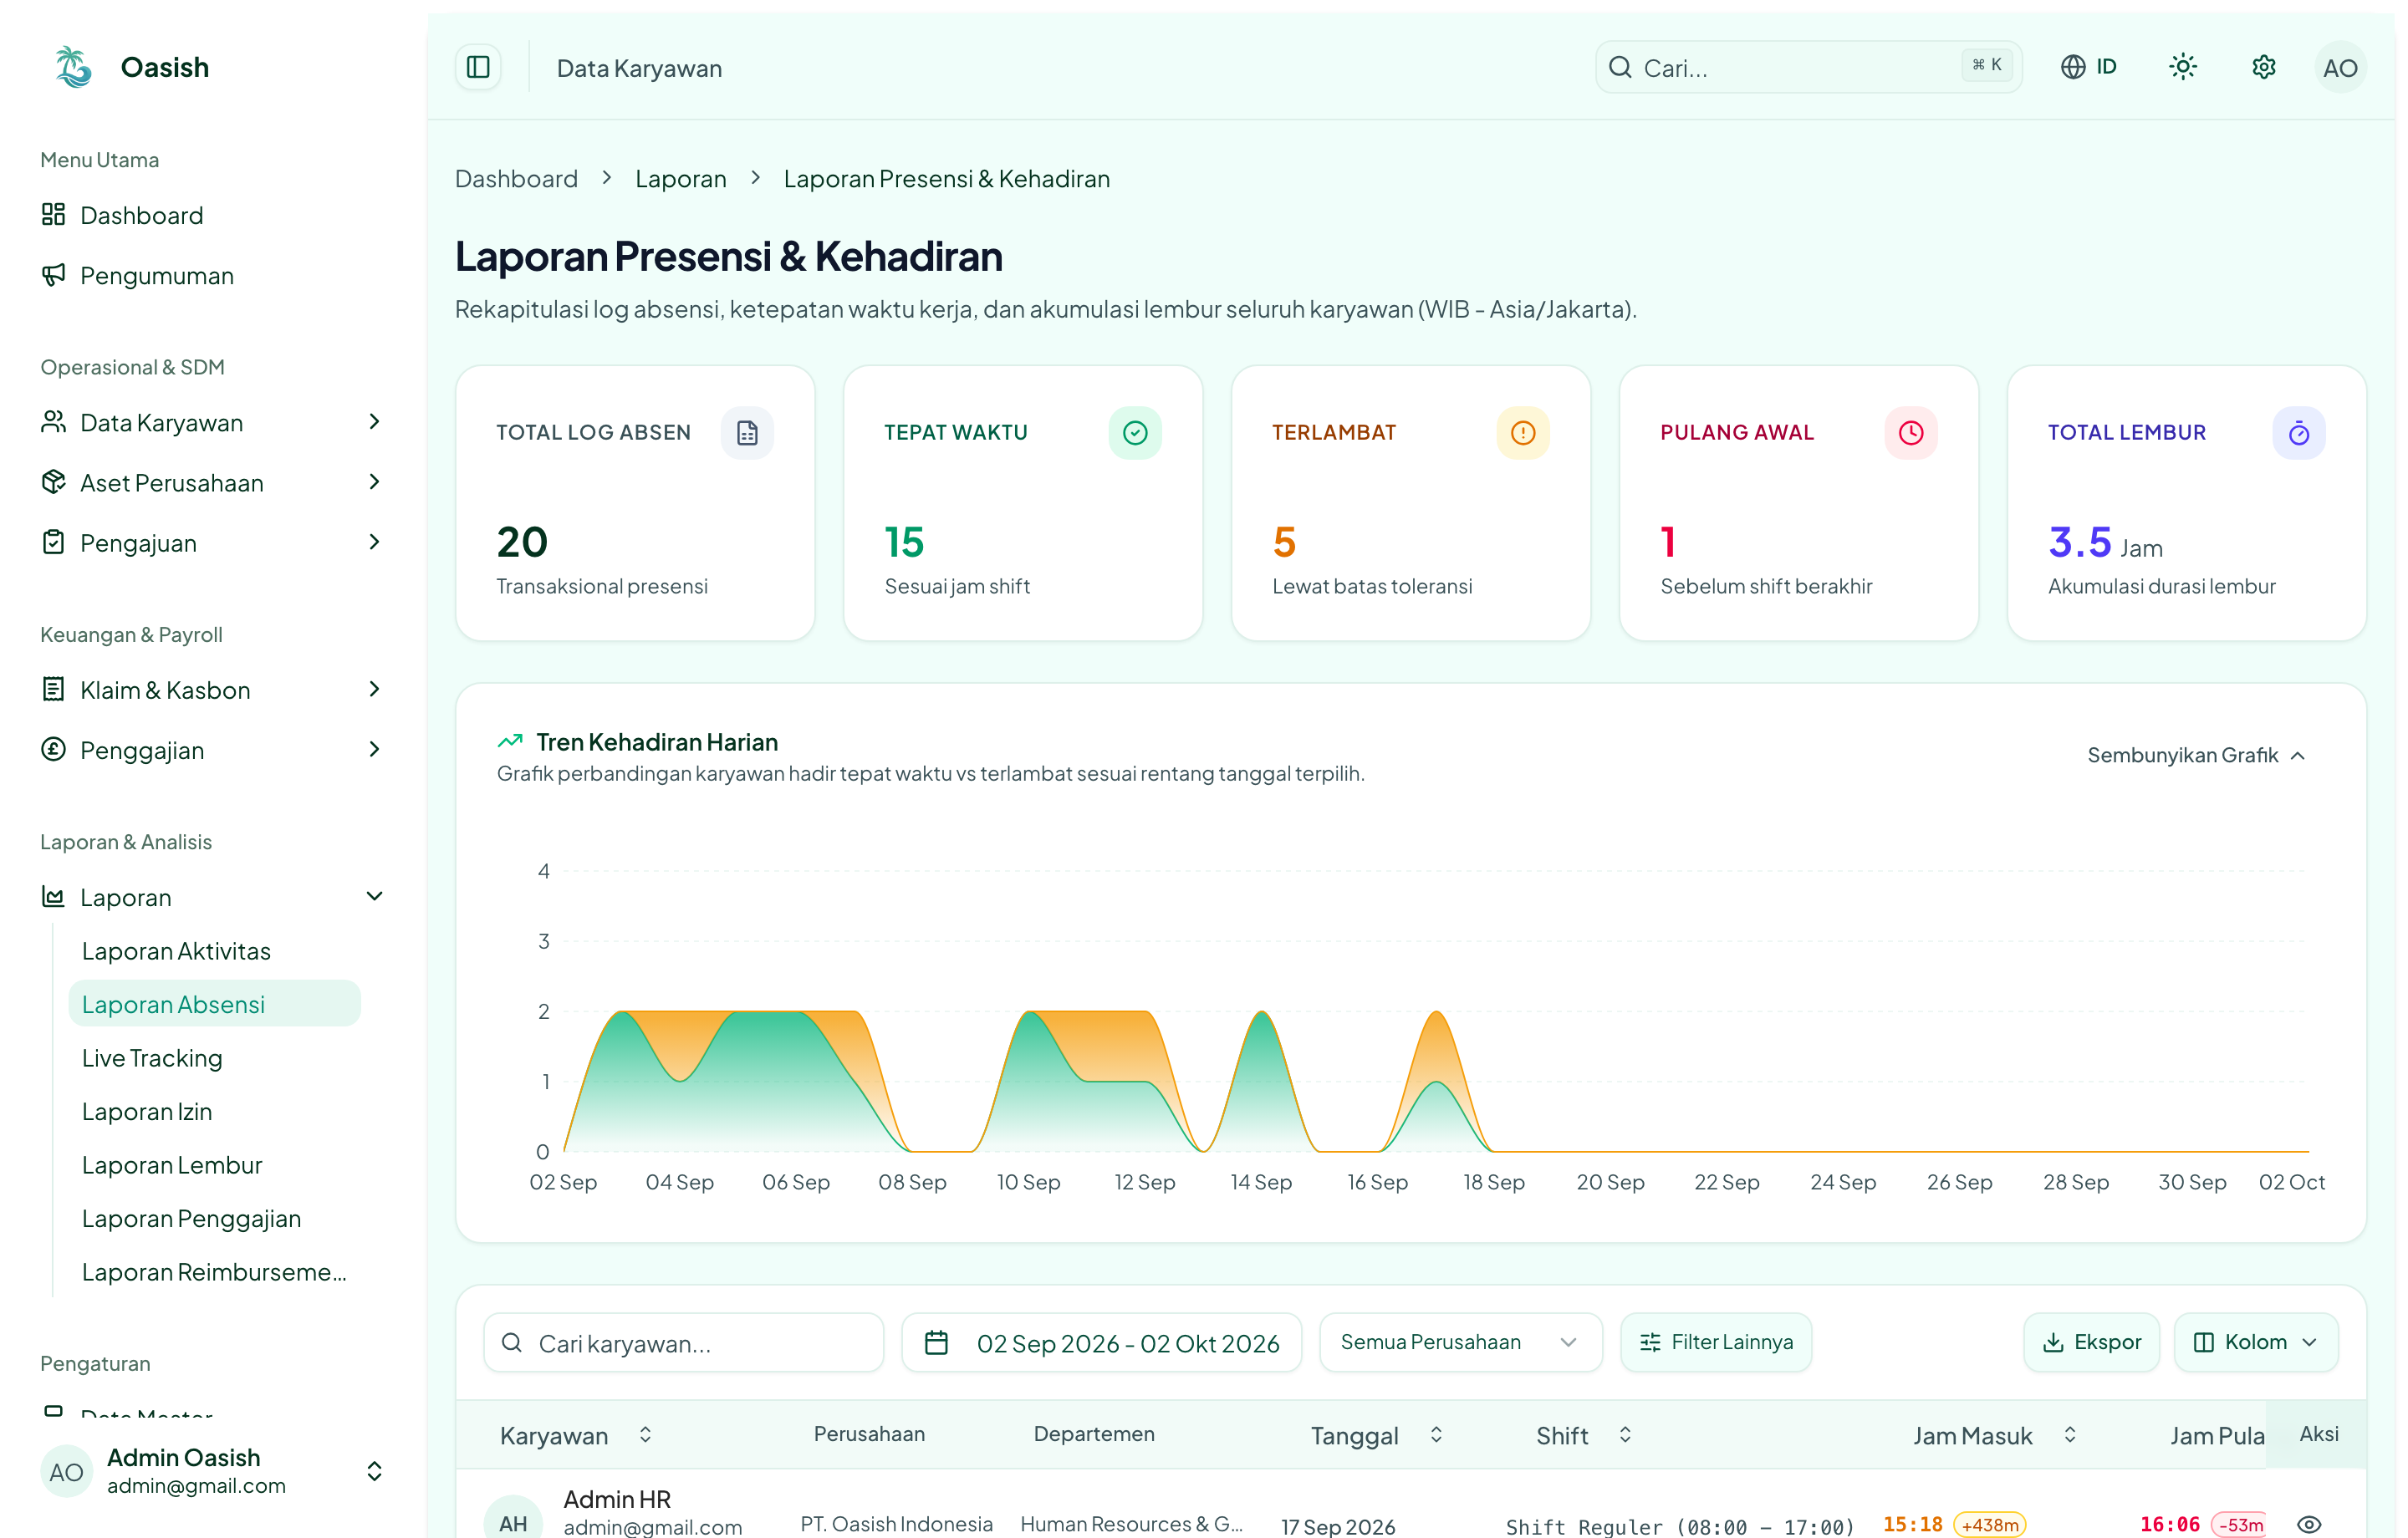The image size is (2408, 1538).
Task: Expand Klaim & Kasbon menu
Action: click(x=212, y=689)
